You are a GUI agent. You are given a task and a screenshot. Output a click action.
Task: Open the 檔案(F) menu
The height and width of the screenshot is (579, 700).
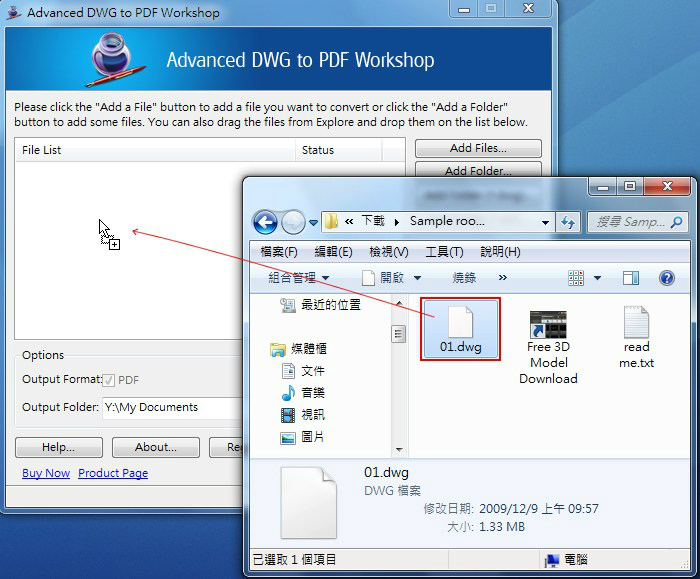[279, 252]
